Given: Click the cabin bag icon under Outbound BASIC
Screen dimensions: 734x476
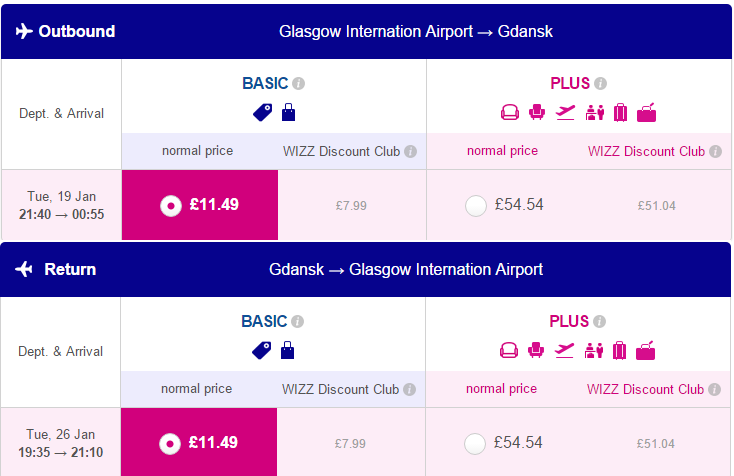Looking at the screenshot, I should pyautogui.click(x=288, y=112).
